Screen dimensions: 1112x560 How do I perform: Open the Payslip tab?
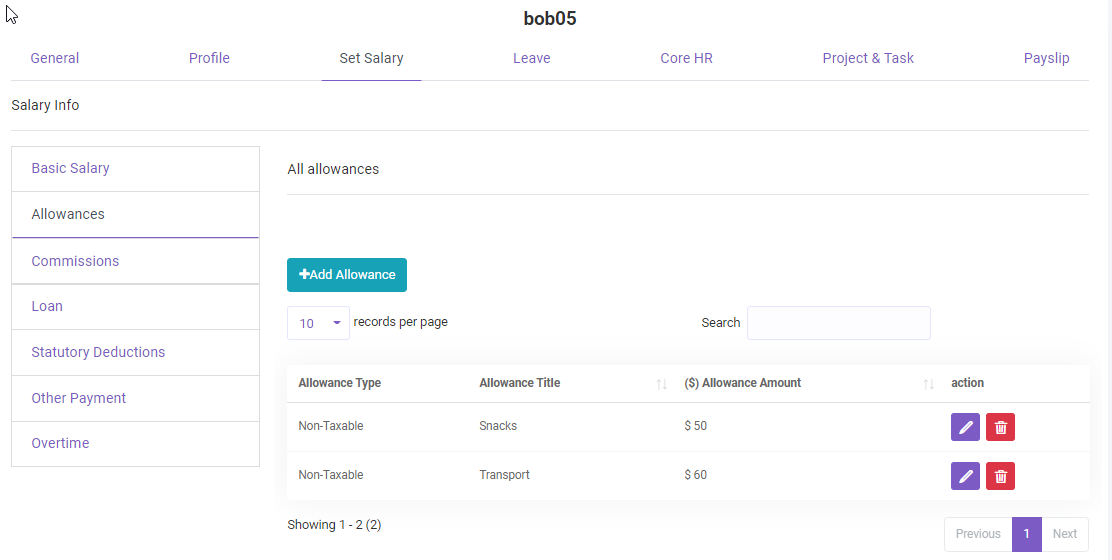1046,58
